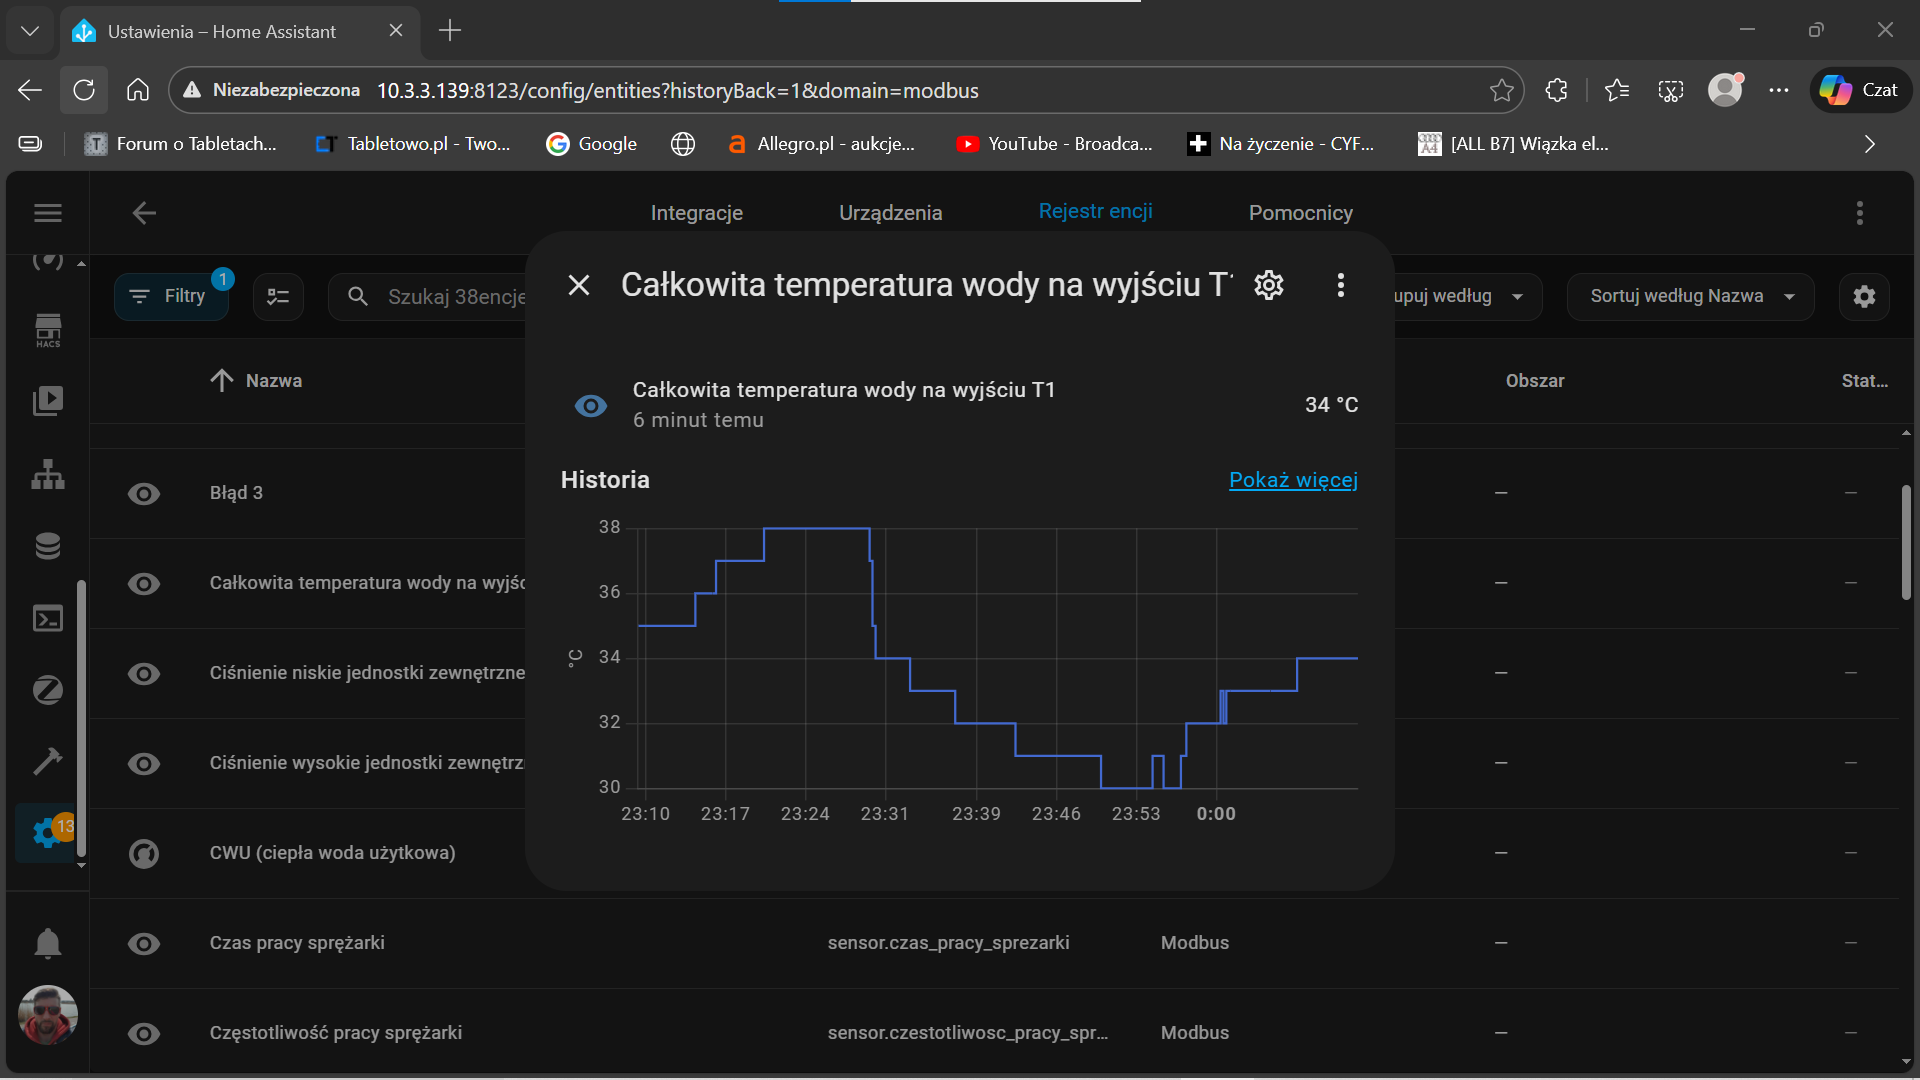Switch to Integracje tab
The image size is (1920, 1080).
tap(696, 213)
